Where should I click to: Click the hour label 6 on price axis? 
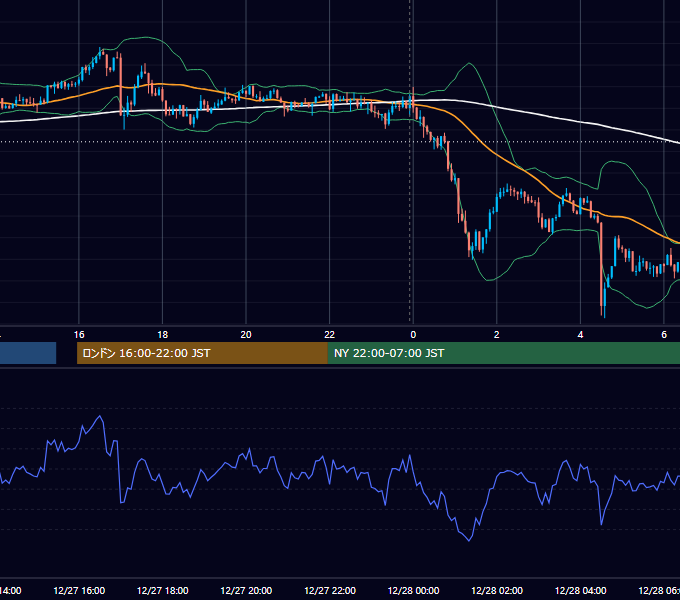click(664, 335)
